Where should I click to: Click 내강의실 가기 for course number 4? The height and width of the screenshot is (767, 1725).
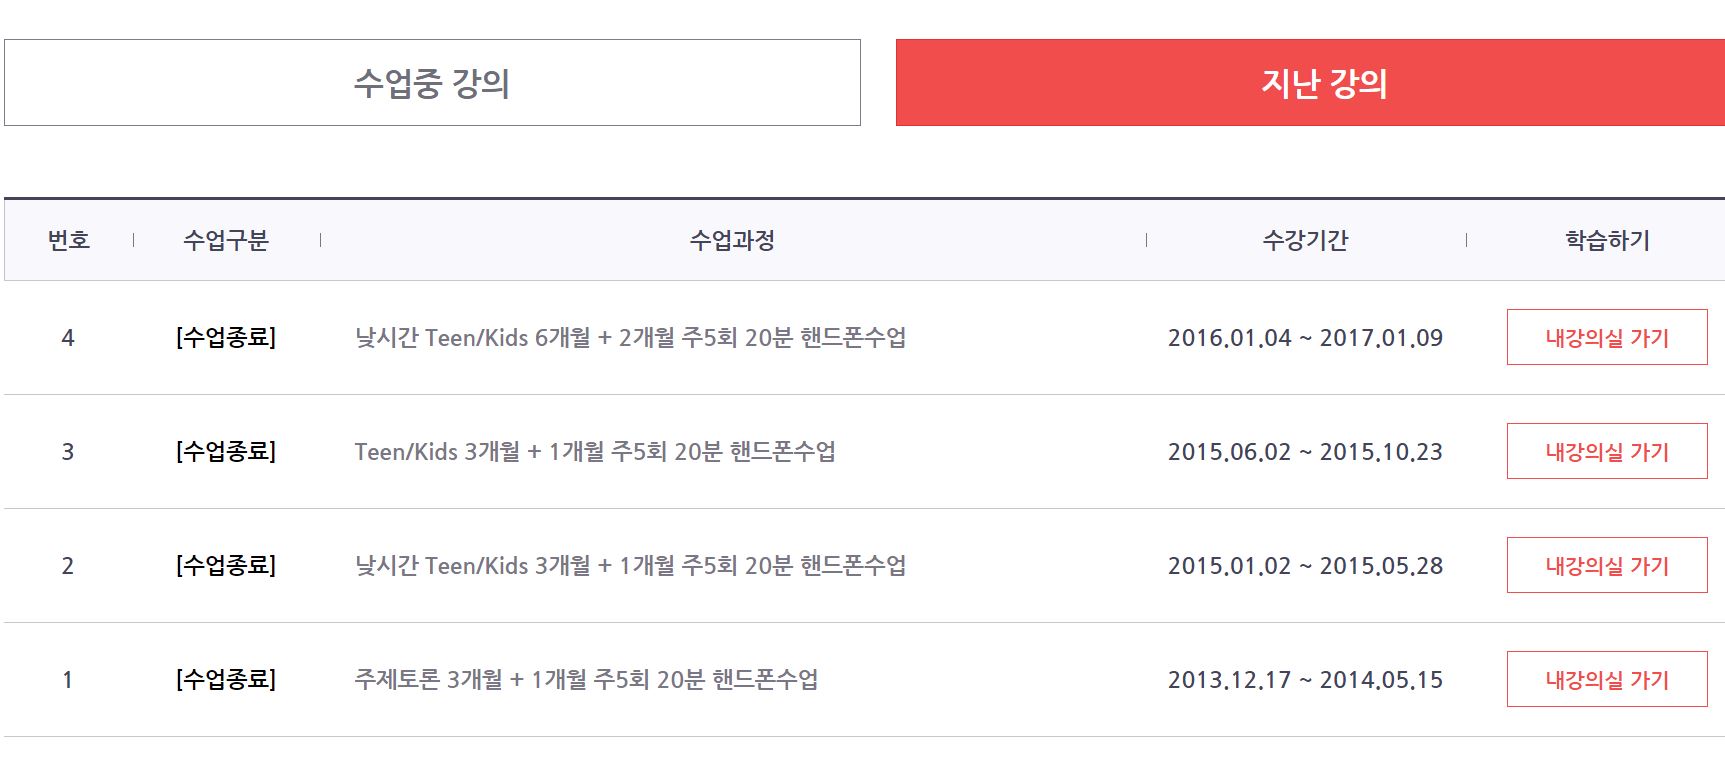(x=1606, y=338)
